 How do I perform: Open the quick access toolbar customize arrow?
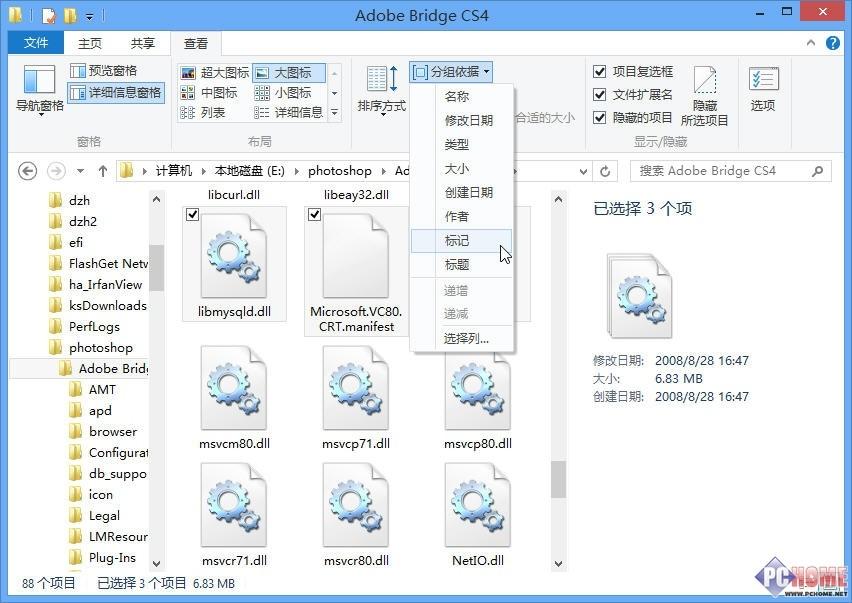(90, 17)
